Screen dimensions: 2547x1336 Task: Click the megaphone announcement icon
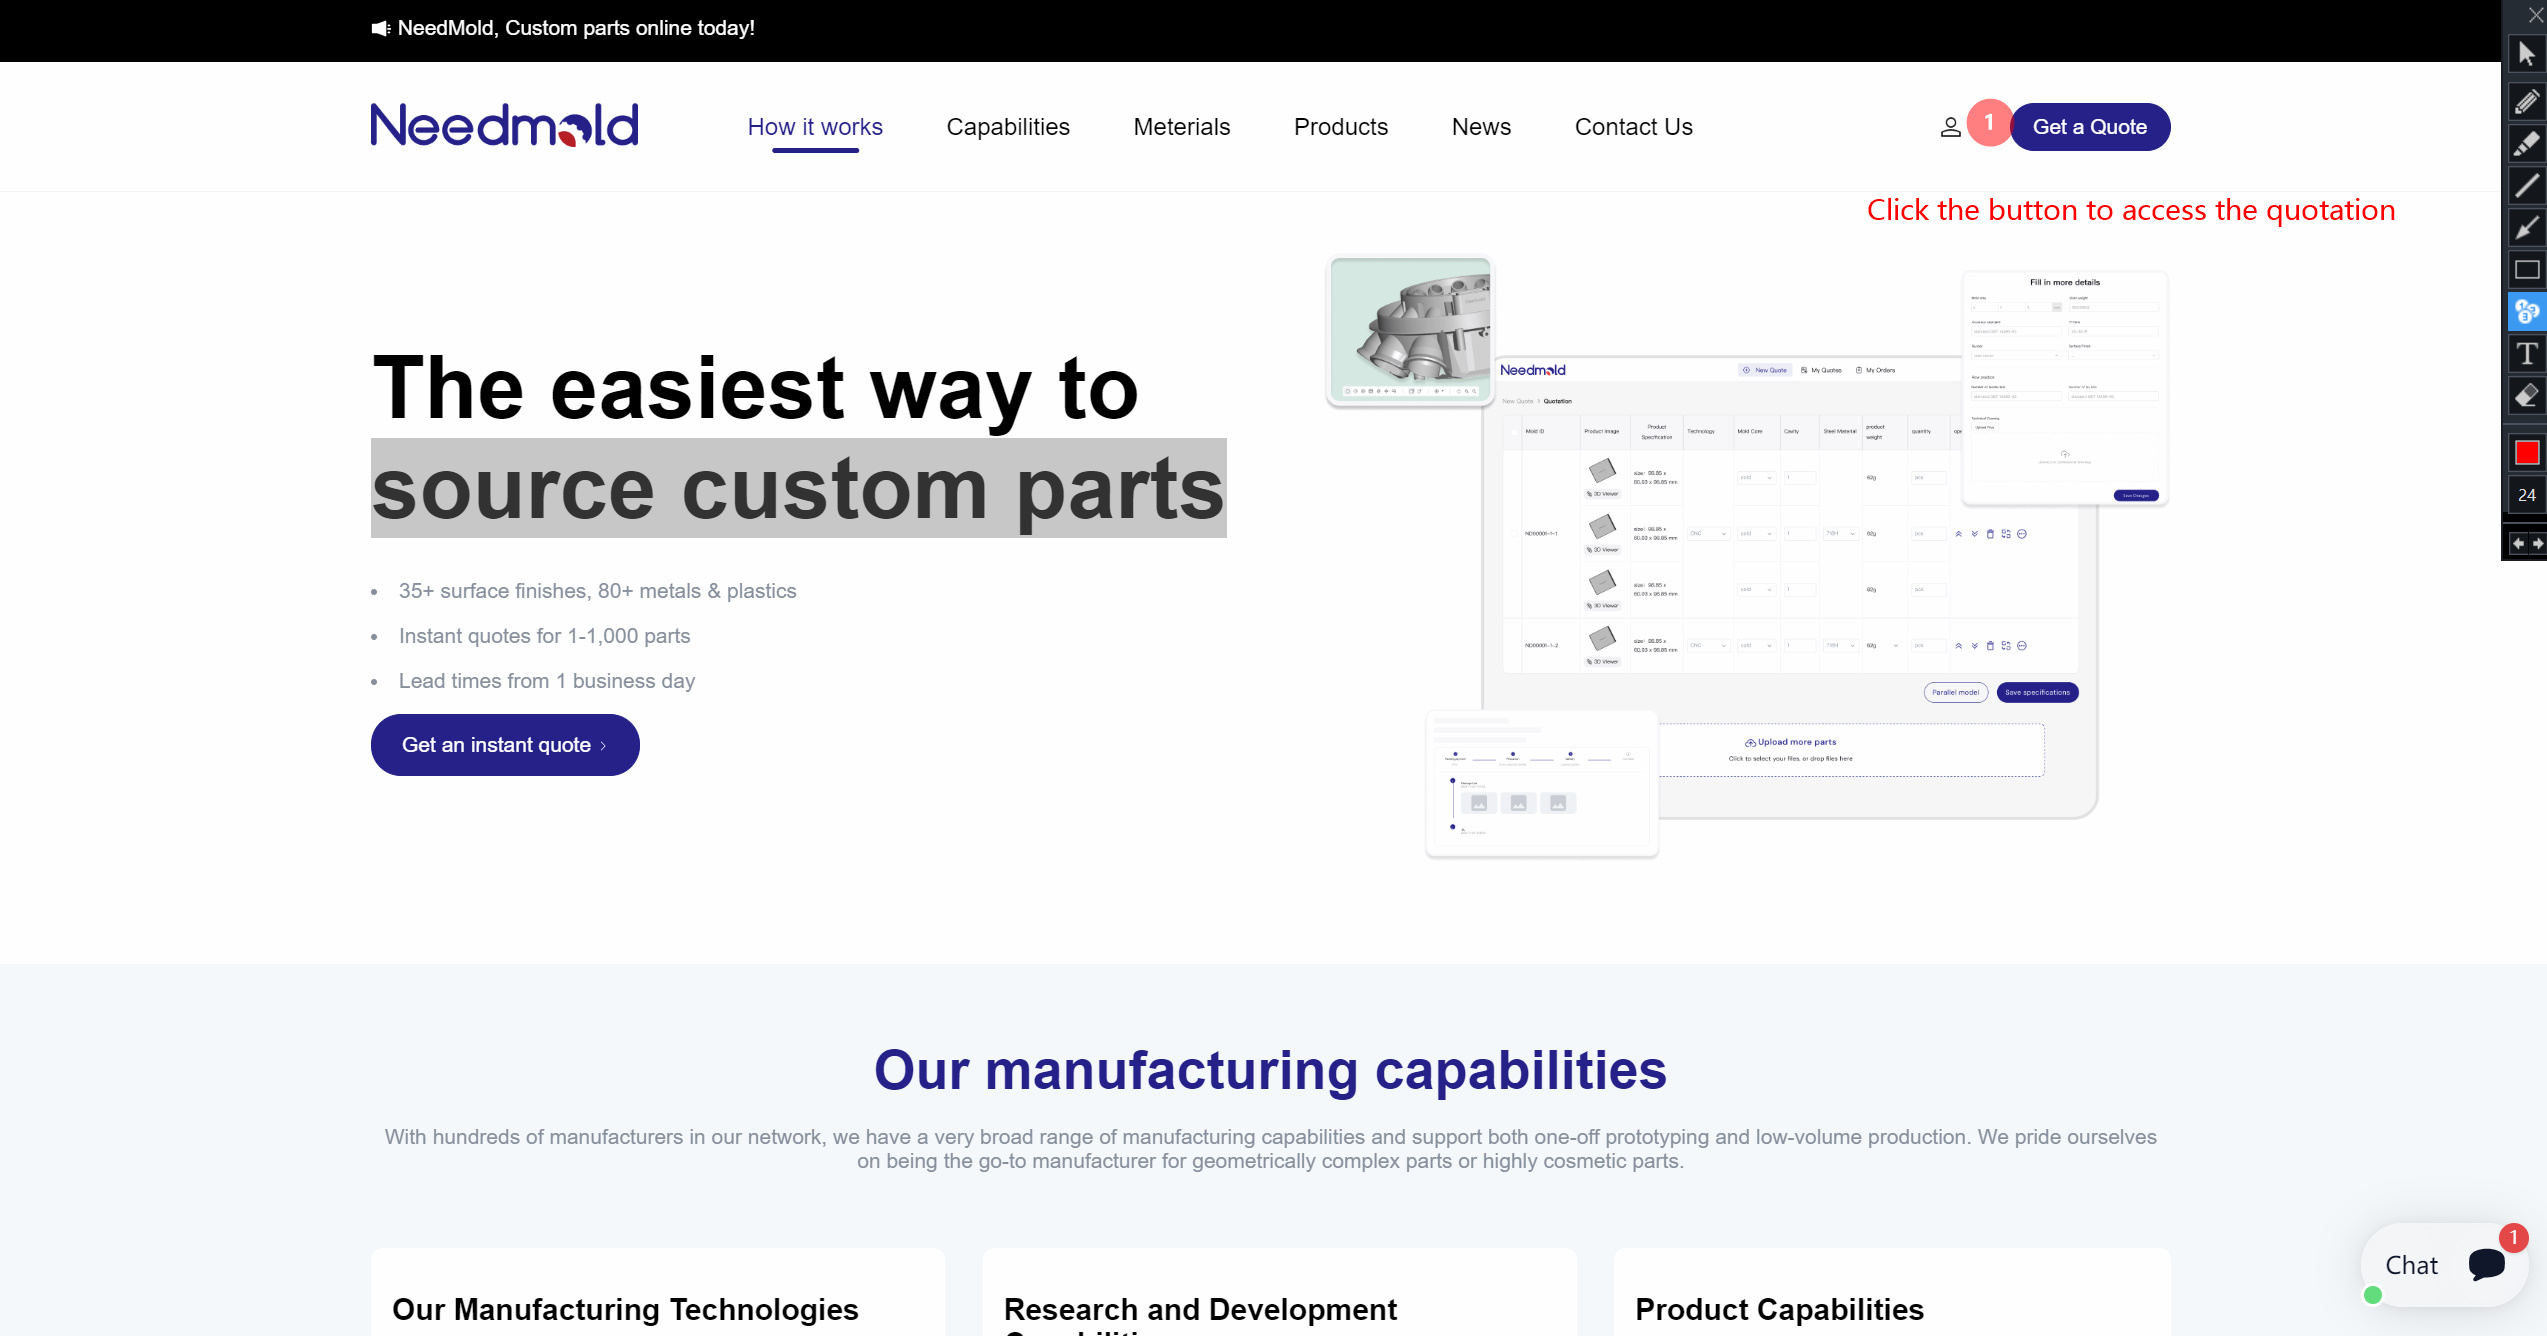(x=380, y=28)
